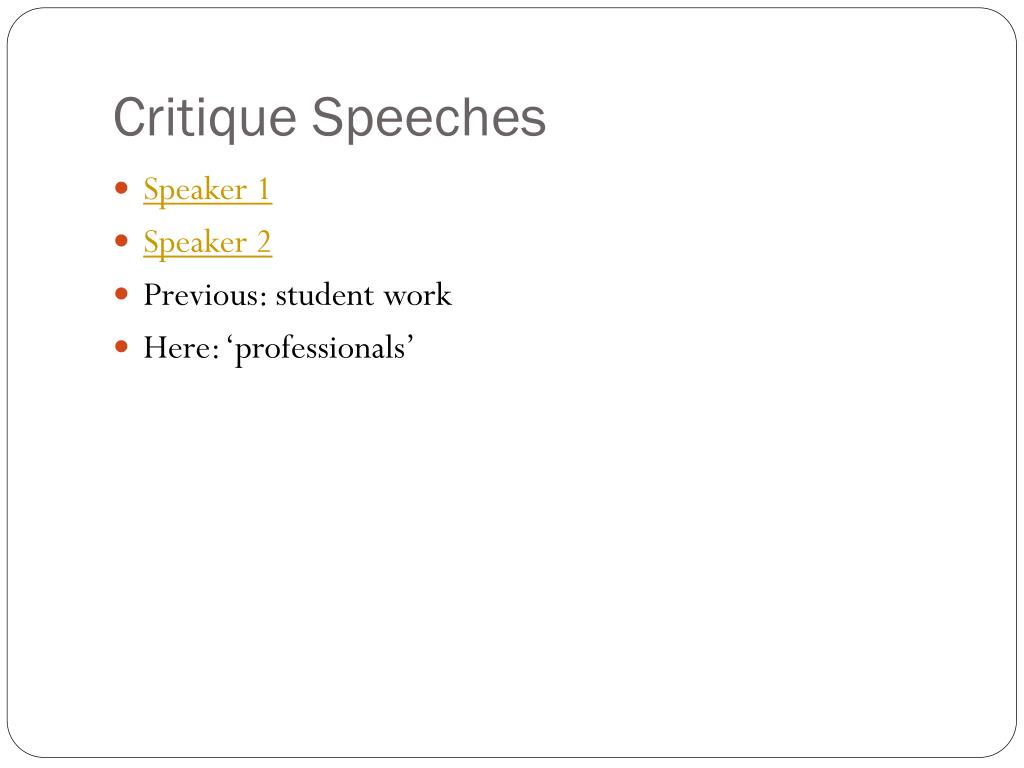Click the bullet before Here: 'professionals'
This screenshot has height=768, width=1024.
(x=121, y=346)
